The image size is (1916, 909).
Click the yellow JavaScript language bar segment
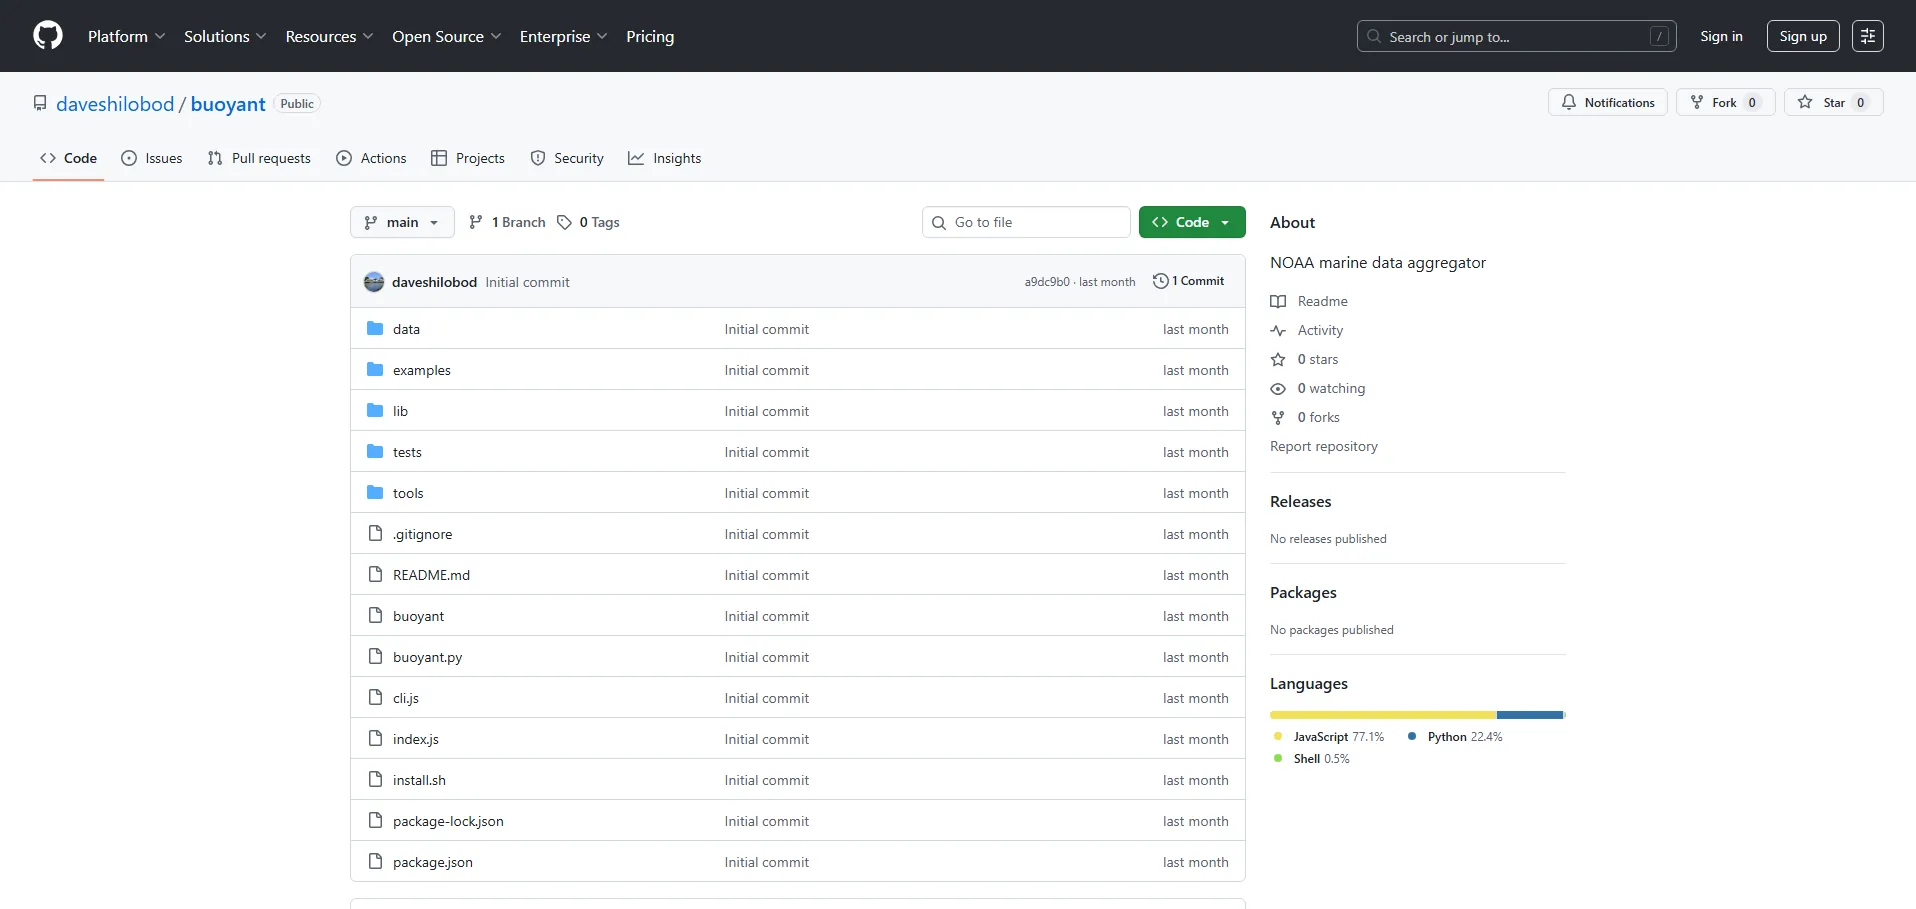pyautogui.click(x=1382, y=715)
